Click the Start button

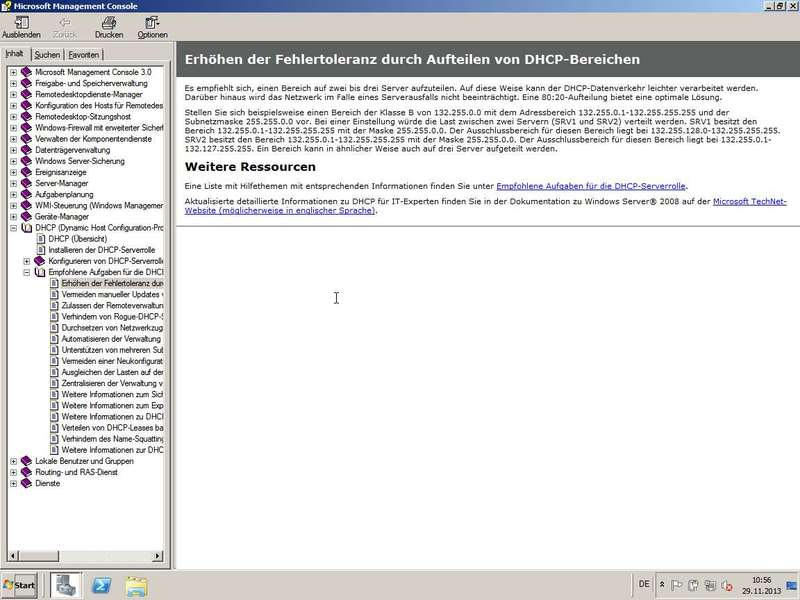(x=19, y=585)
